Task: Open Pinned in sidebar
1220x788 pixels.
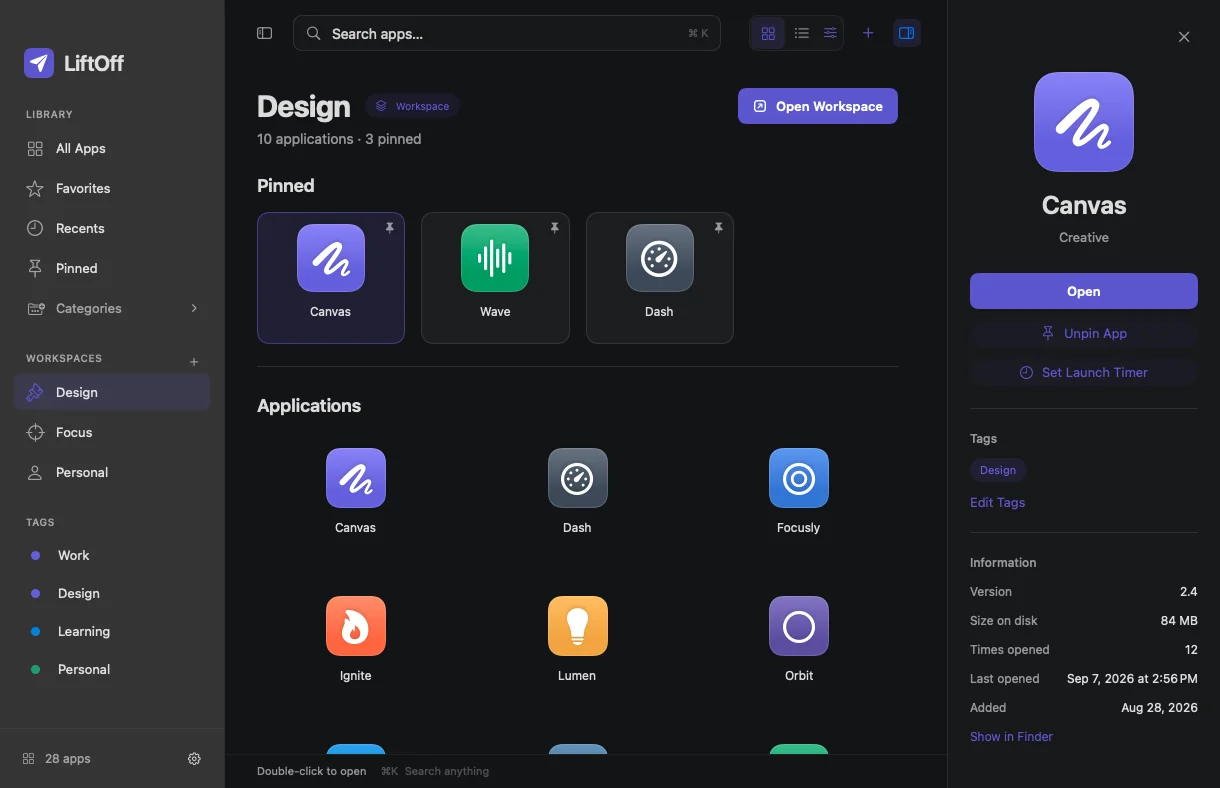Action: pyautogui.click(x=112, y=268)
